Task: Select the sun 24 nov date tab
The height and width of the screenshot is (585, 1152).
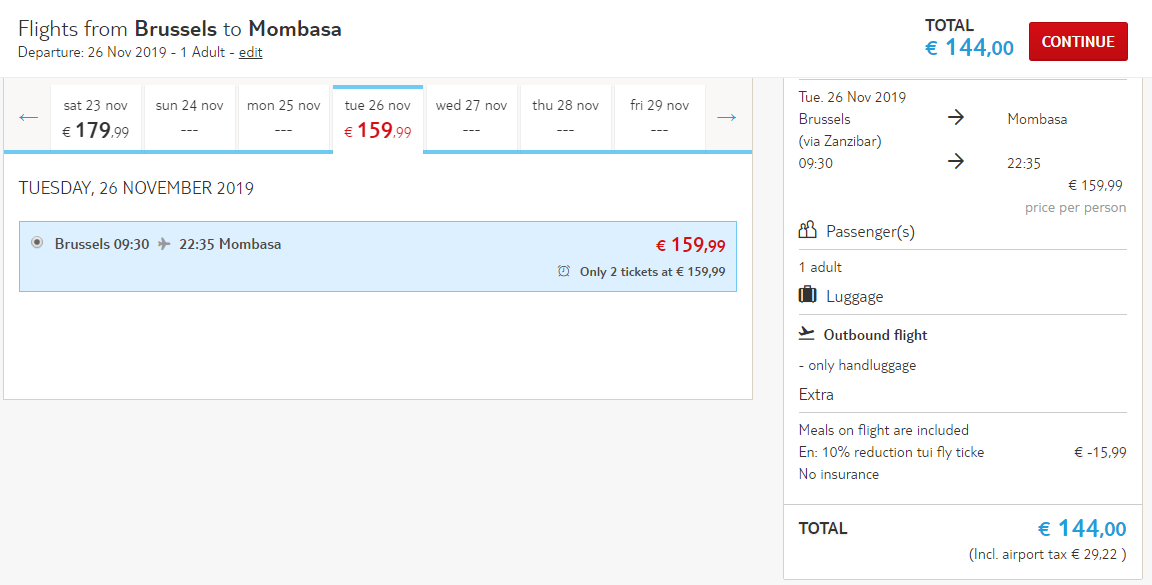Action: pos(190,118)
